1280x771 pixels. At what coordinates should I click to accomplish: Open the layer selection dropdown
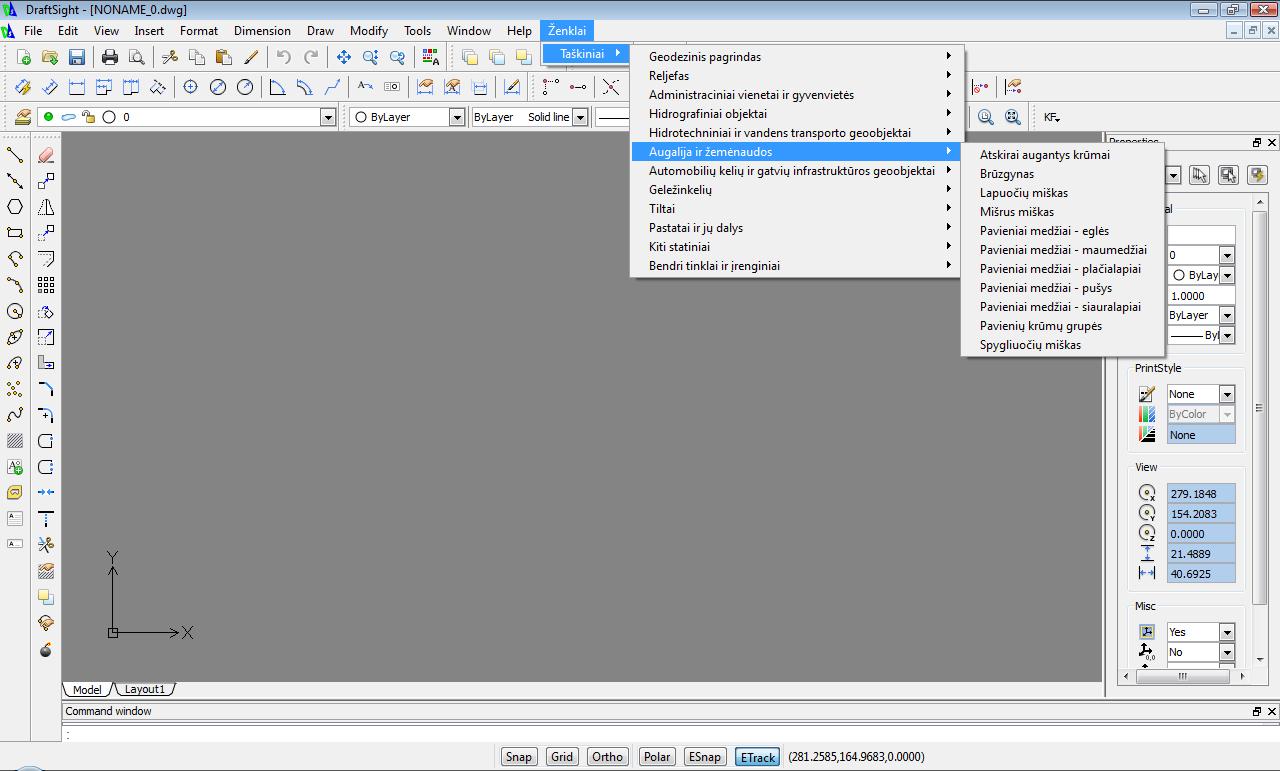click(x=327, y=118)
